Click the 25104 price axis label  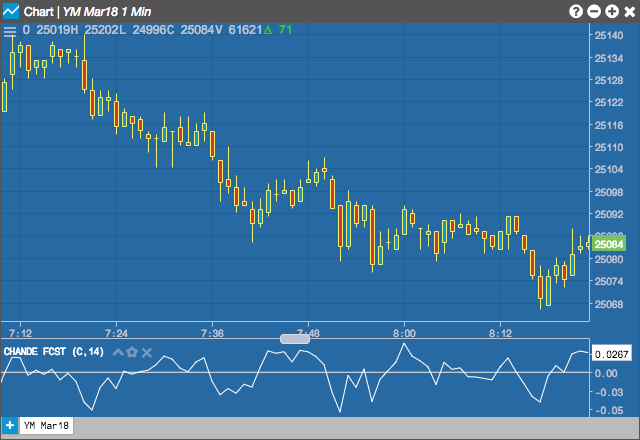(x=609, y=169)
